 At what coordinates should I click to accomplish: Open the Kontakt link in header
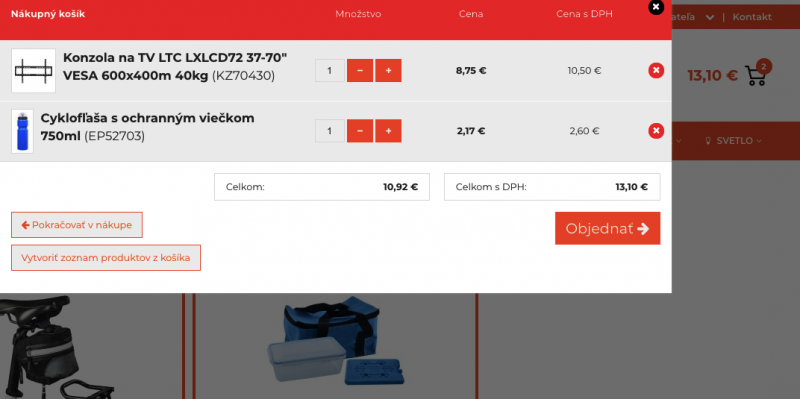pos(752,17)
